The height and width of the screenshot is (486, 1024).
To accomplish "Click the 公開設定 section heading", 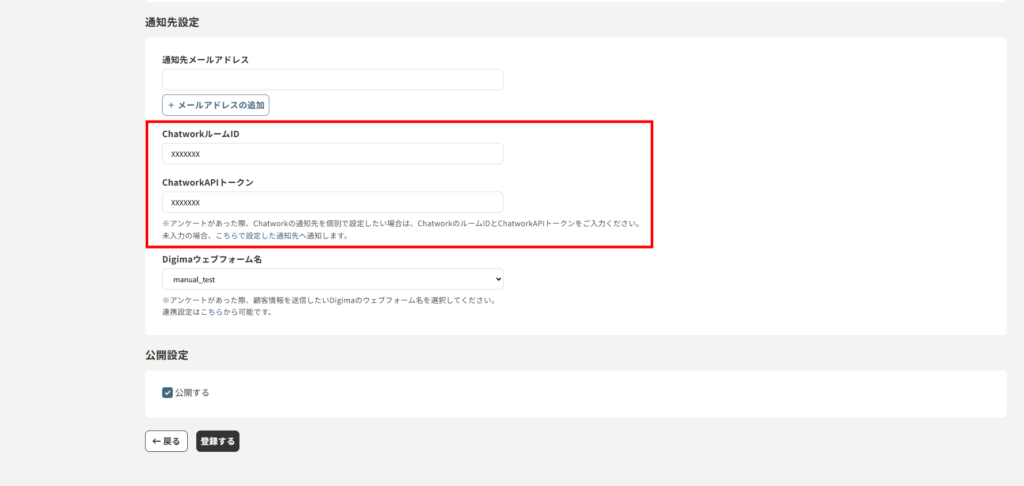I will pos(167,355).
